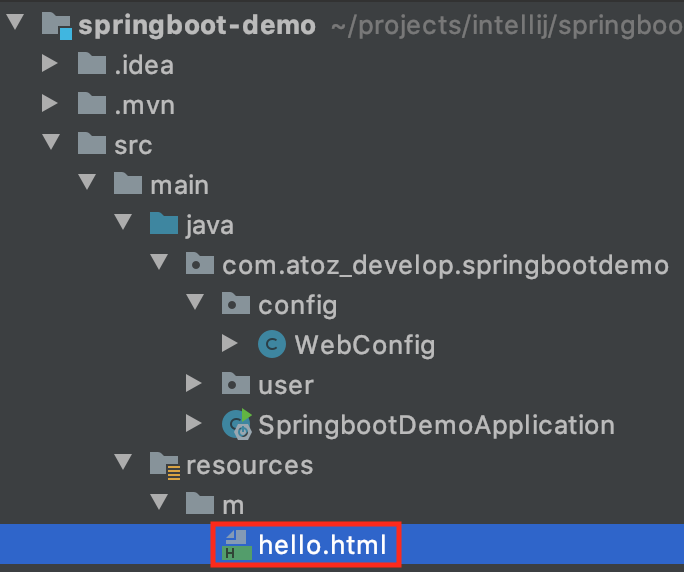684x572 pixels.
Task: Collapse the java source folder arrow
Action: click(123, 222)
